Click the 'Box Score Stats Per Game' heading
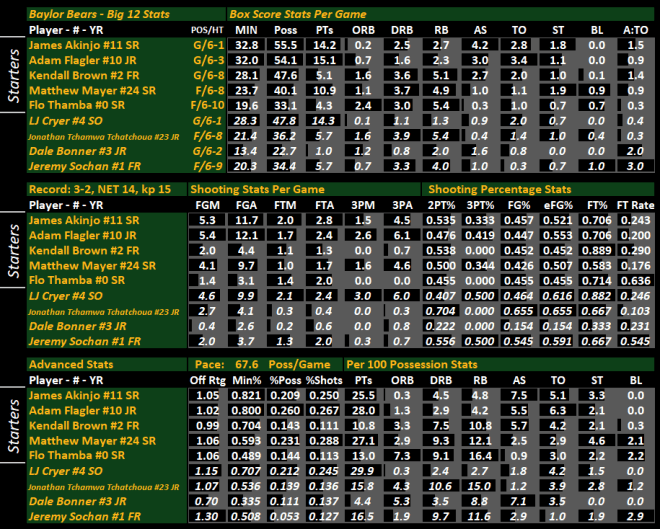This screenshot has width=660, height=529. click(298, 14)
